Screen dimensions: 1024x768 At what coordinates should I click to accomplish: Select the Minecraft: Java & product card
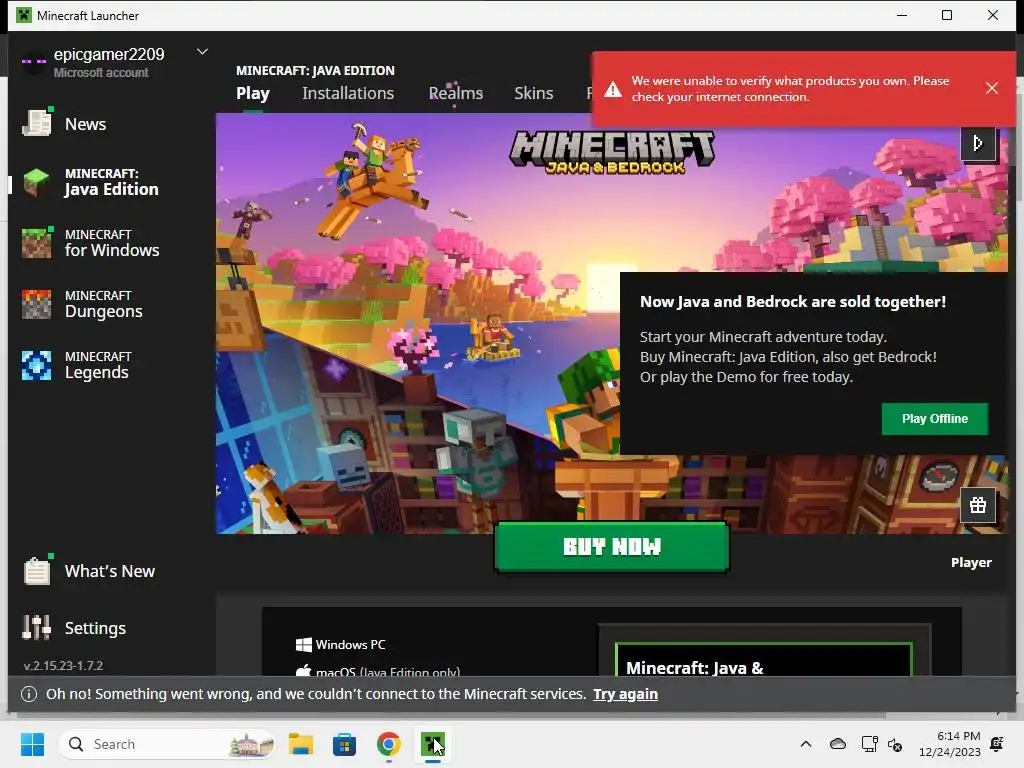[x=763, y=660]
